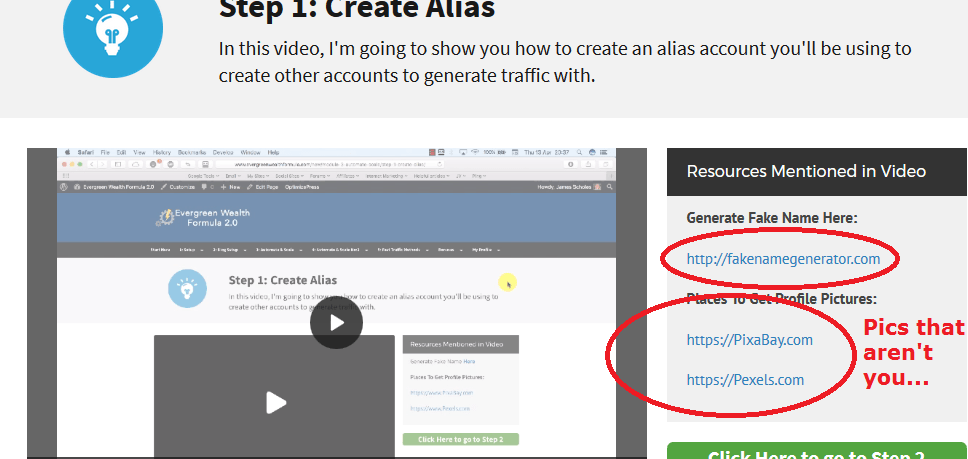
Task: Open the PixaBay.com link in the resources sidebar
Action: coord(749,340)
